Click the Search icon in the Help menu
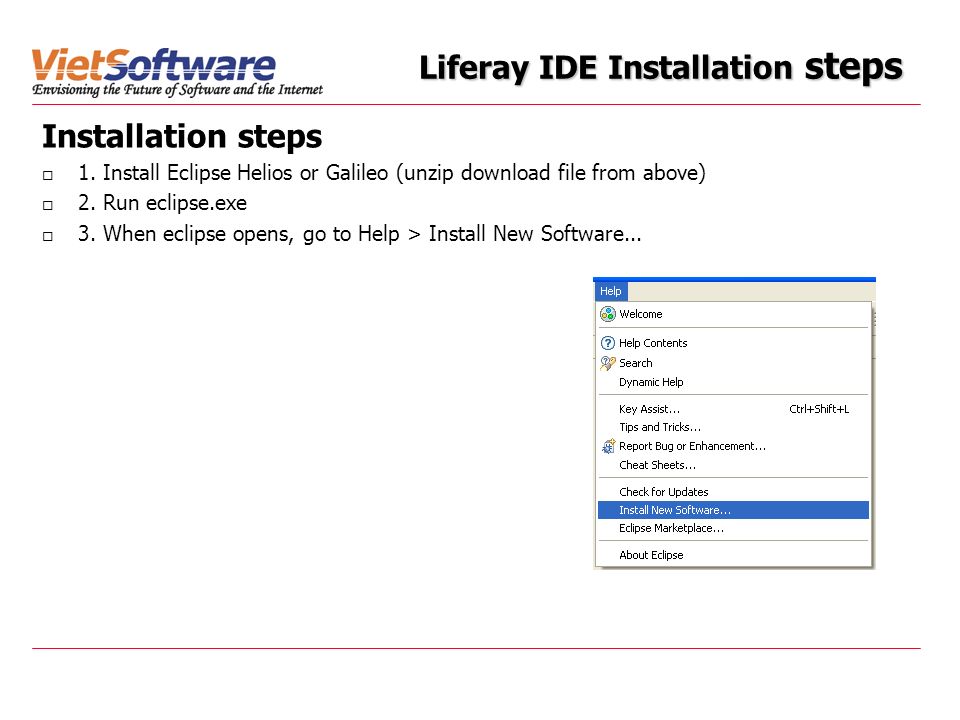 [607, 363]
